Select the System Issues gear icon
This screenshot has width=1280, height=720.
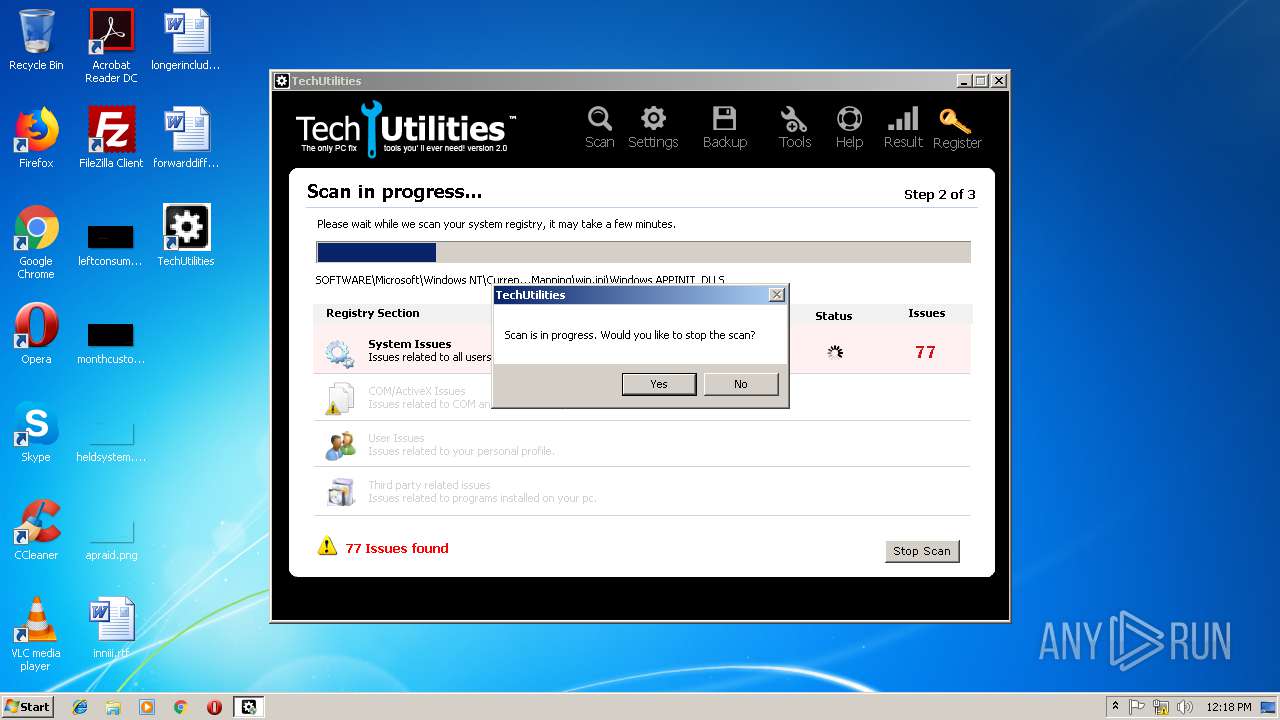tap(339, 352)
